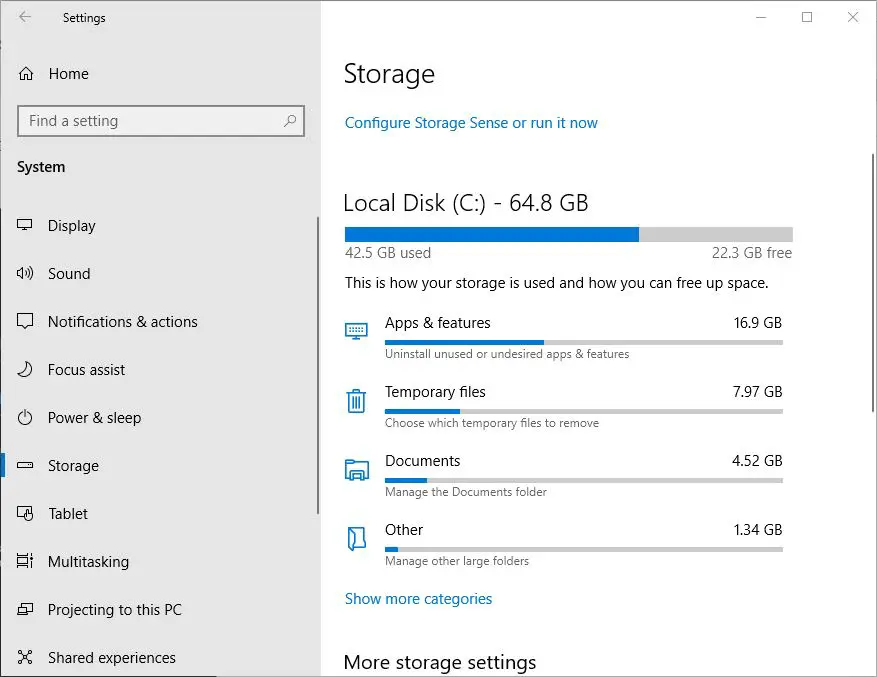Click the Local Disk usage bar
Viewport: 877px width, 677px height.
pyautogui.click(x=568, y=234)
